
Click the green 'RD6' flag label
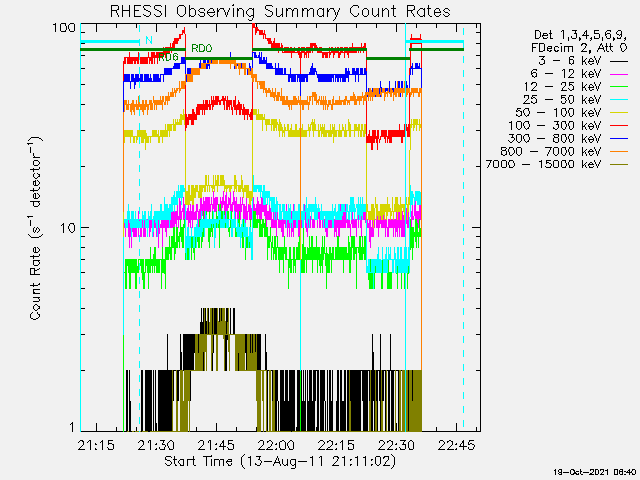pyautogui.click(x=168, y=57)
